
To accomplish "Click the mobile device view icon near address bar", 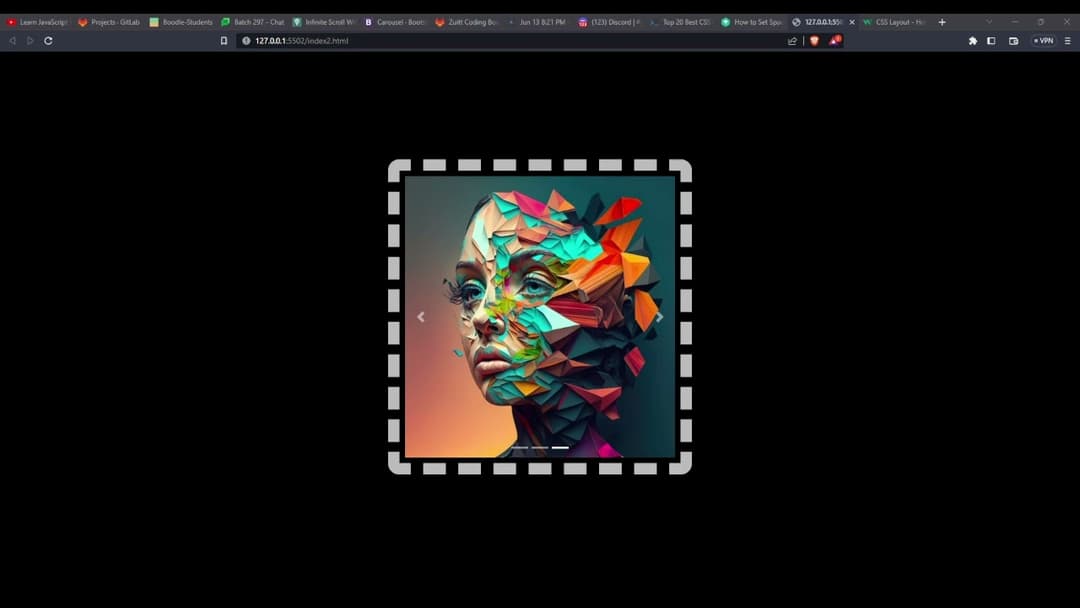I will (222, 41).
